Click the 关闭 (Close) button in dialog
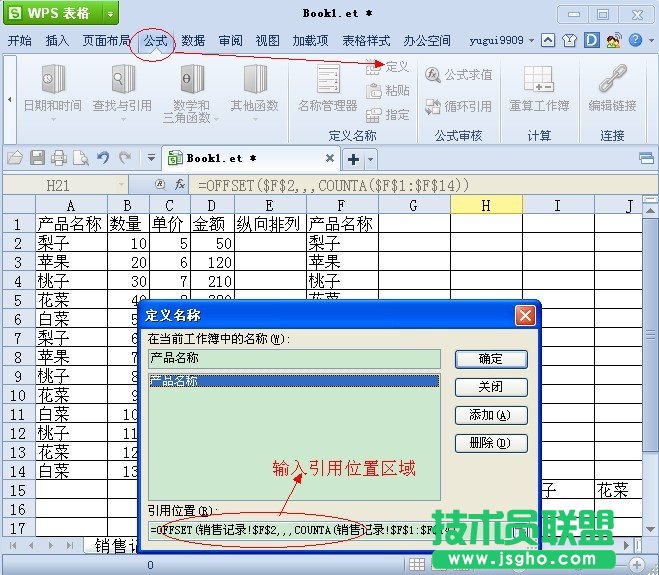The image size is (659, 575). [x=491, y=387]
